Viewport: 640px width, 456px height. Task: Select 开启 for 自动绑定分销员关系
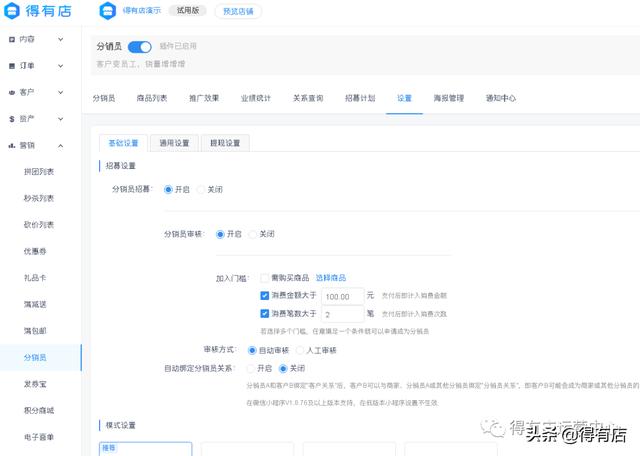251,369
